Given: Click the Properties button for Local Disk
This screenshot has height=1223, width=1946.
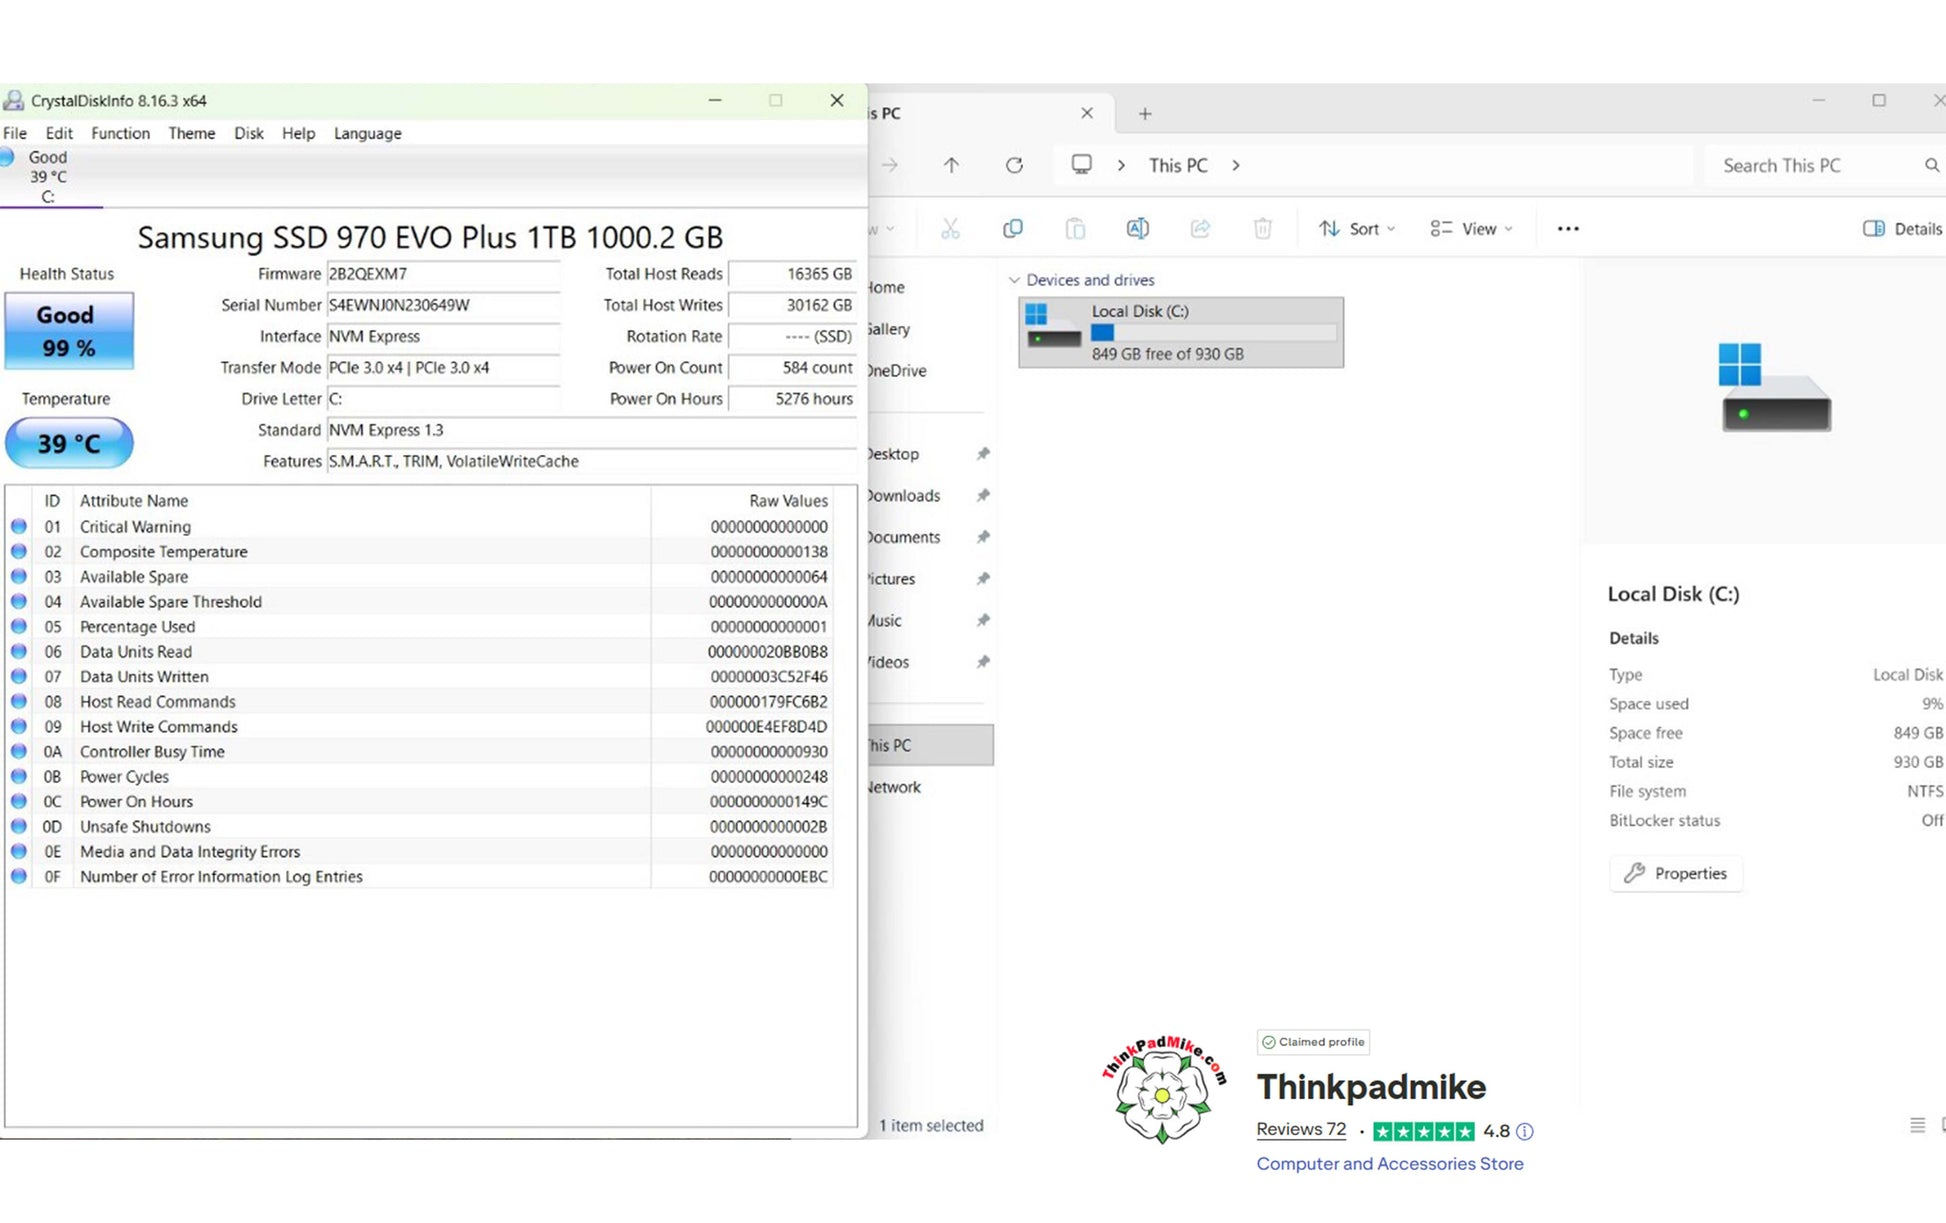Looking at the screenshot, I should click(x=1675, y=873).
